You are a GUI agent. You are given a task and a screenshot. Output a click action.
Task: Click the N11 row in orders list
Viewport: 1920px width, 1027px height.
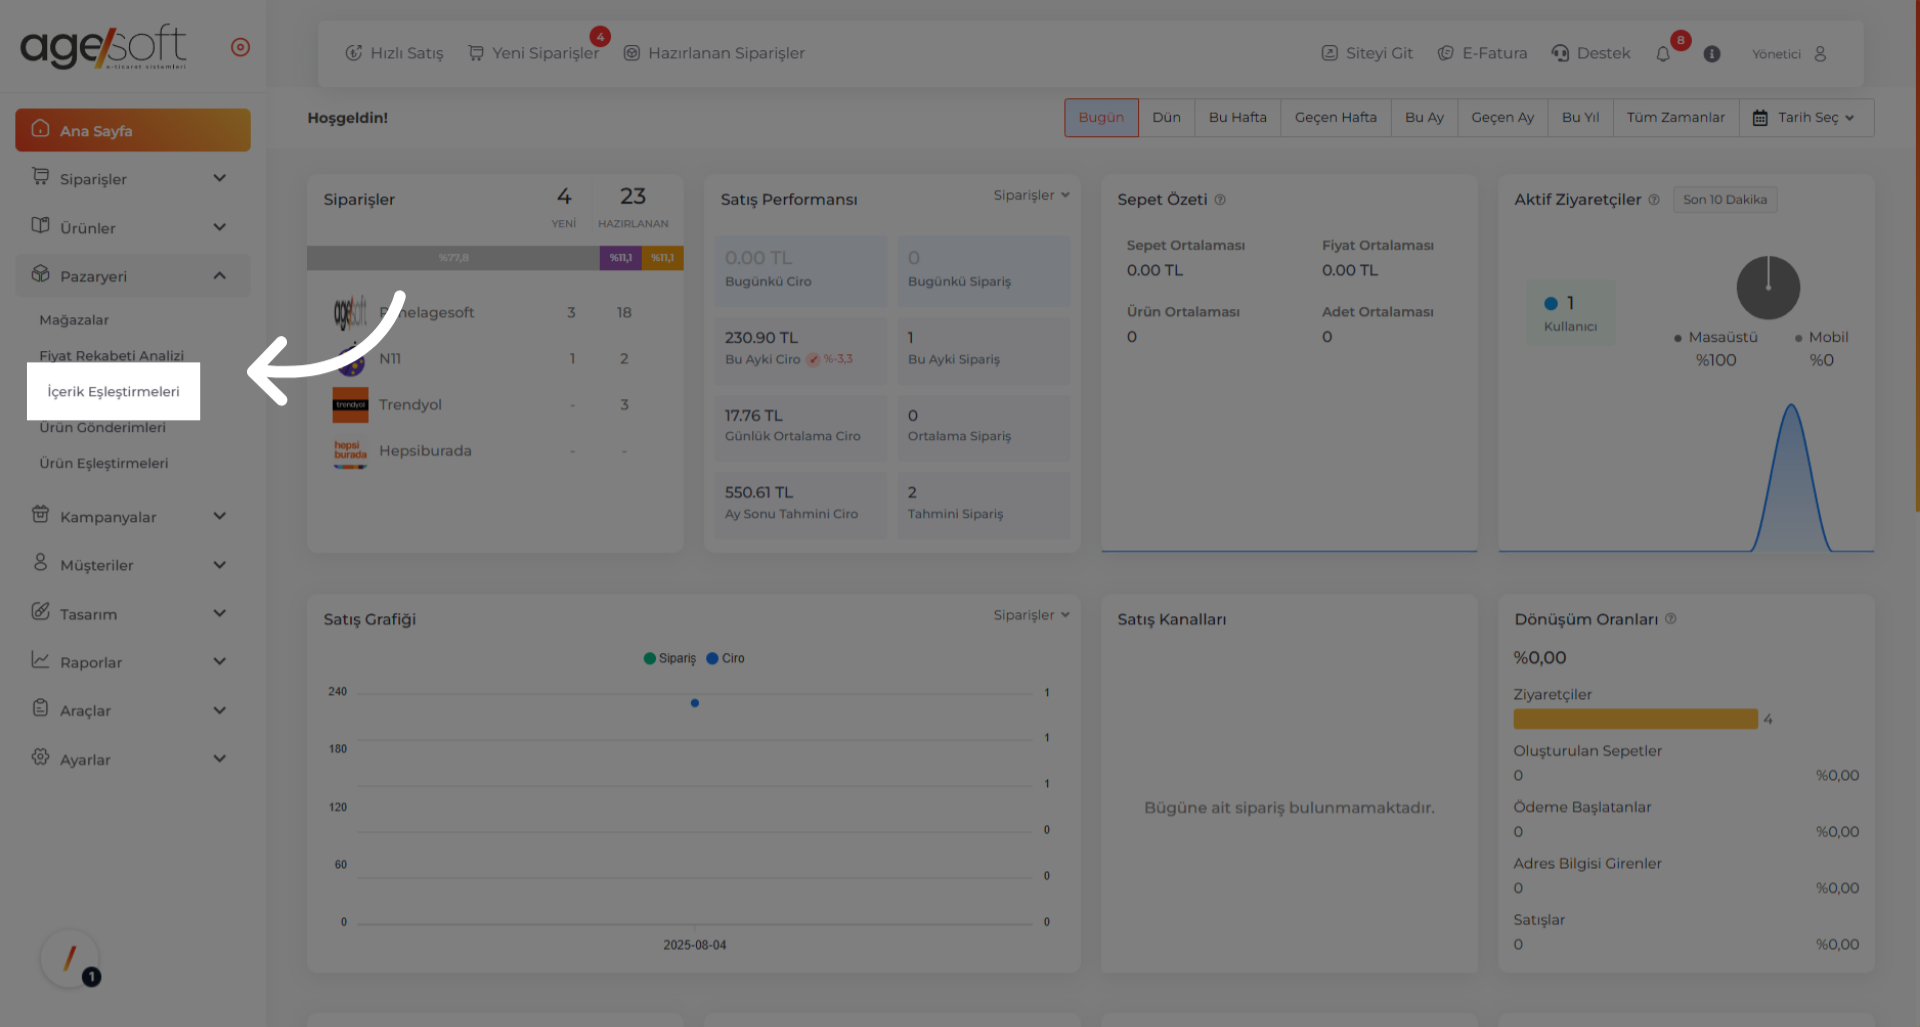(x=494, y=358)
